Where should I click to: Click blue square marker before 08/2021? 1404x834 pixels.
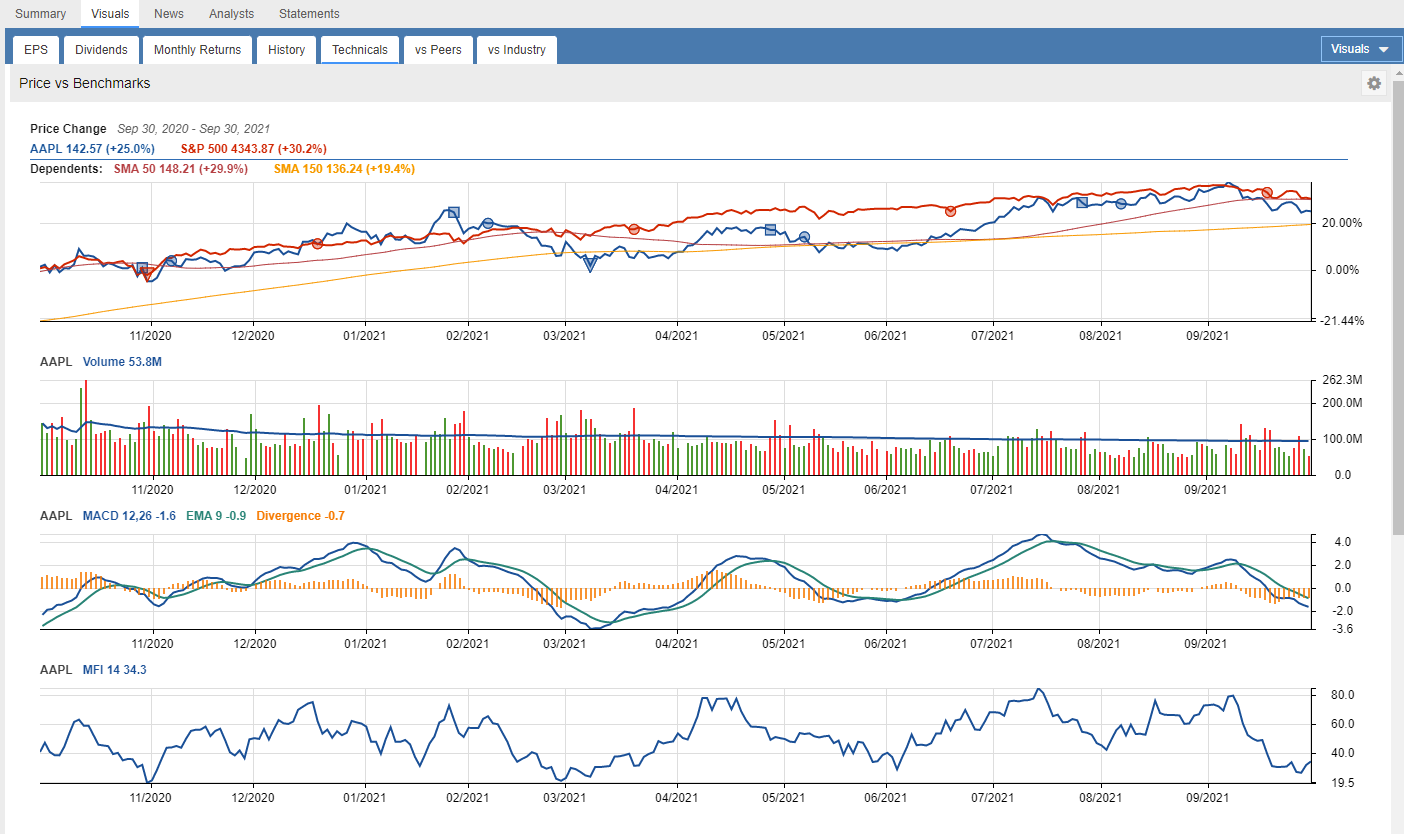(1081, 203)
